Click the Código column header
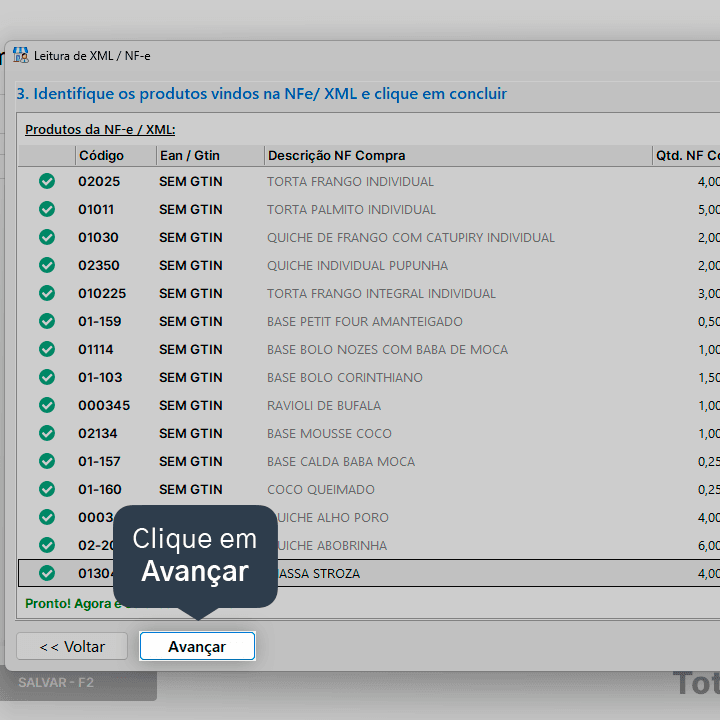This screenshot has width=720, height=720. click(116, 156)
